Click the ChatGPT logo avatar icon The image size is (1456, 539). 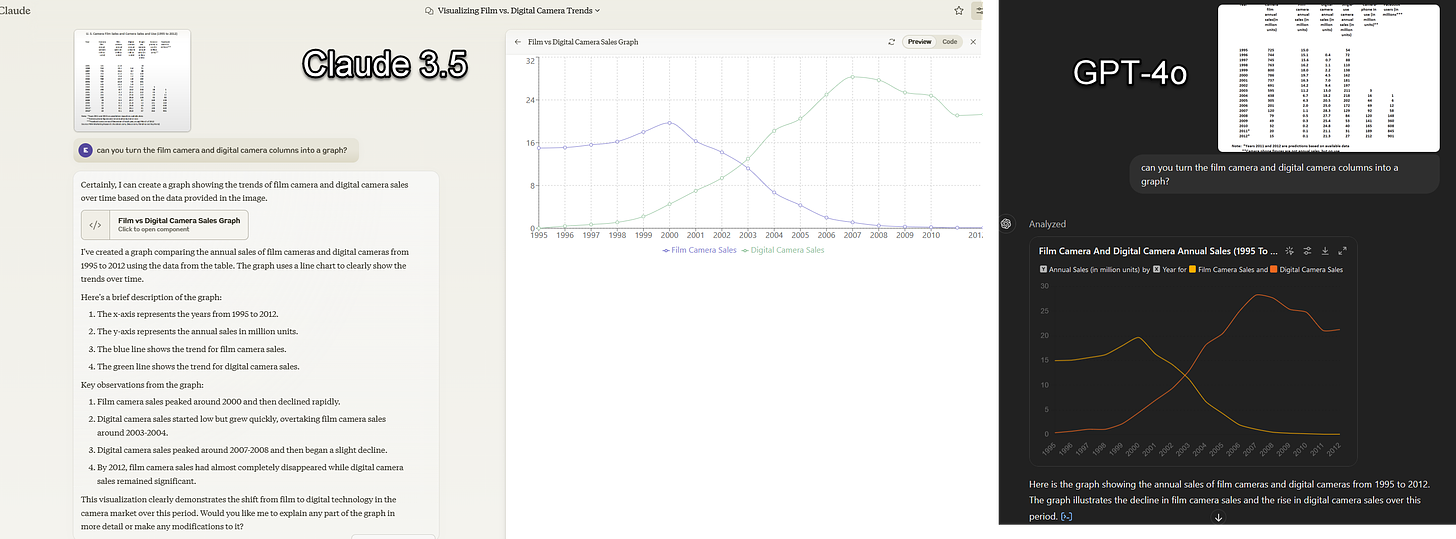point(1008,224)
